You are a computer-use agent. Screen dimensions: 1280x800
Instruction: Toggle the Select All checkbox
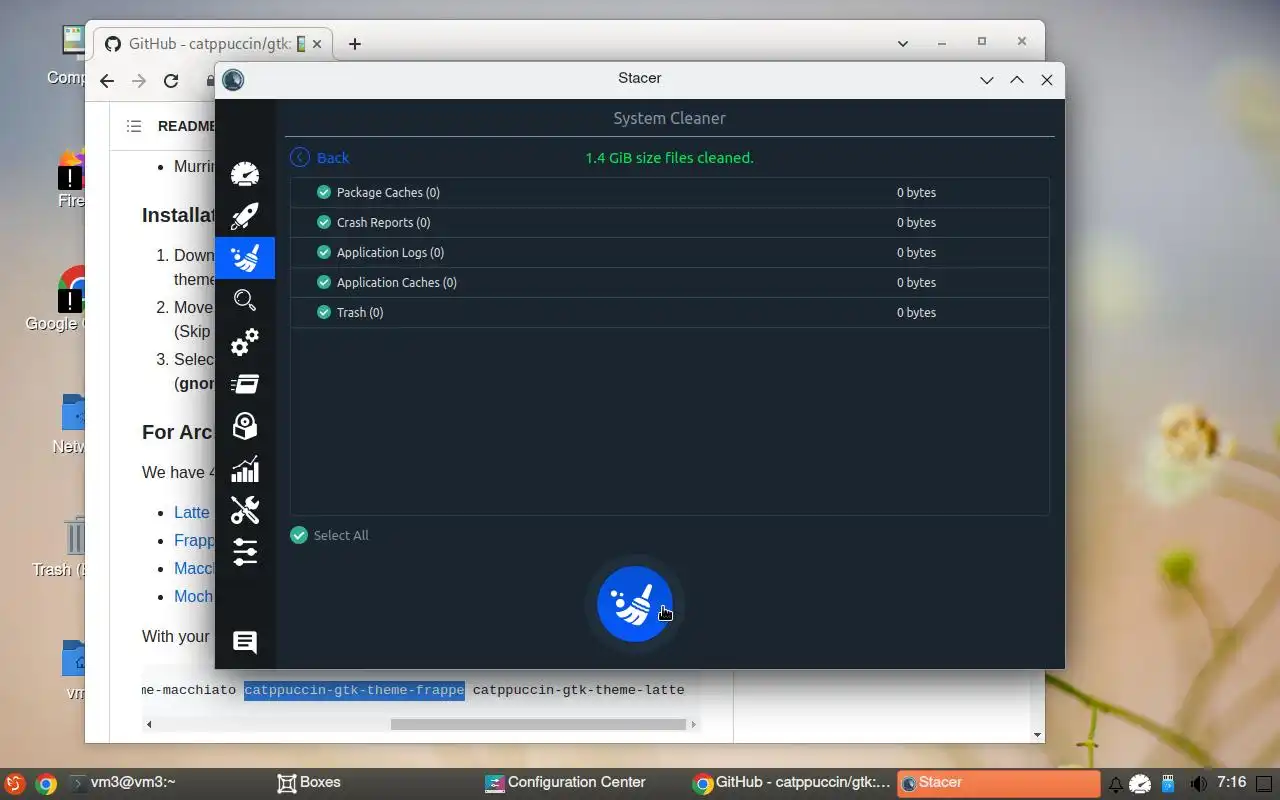pos(299,535)
